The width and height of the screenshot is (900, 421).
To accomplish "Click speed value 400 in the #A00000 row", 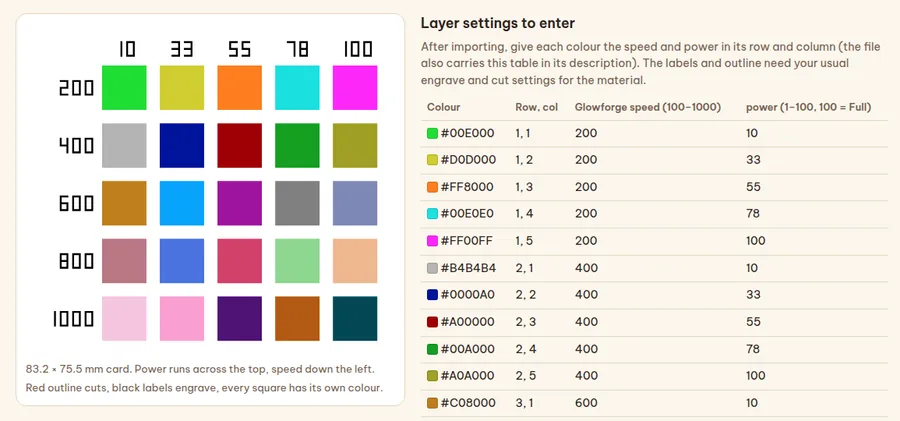I will pos(586,322).
